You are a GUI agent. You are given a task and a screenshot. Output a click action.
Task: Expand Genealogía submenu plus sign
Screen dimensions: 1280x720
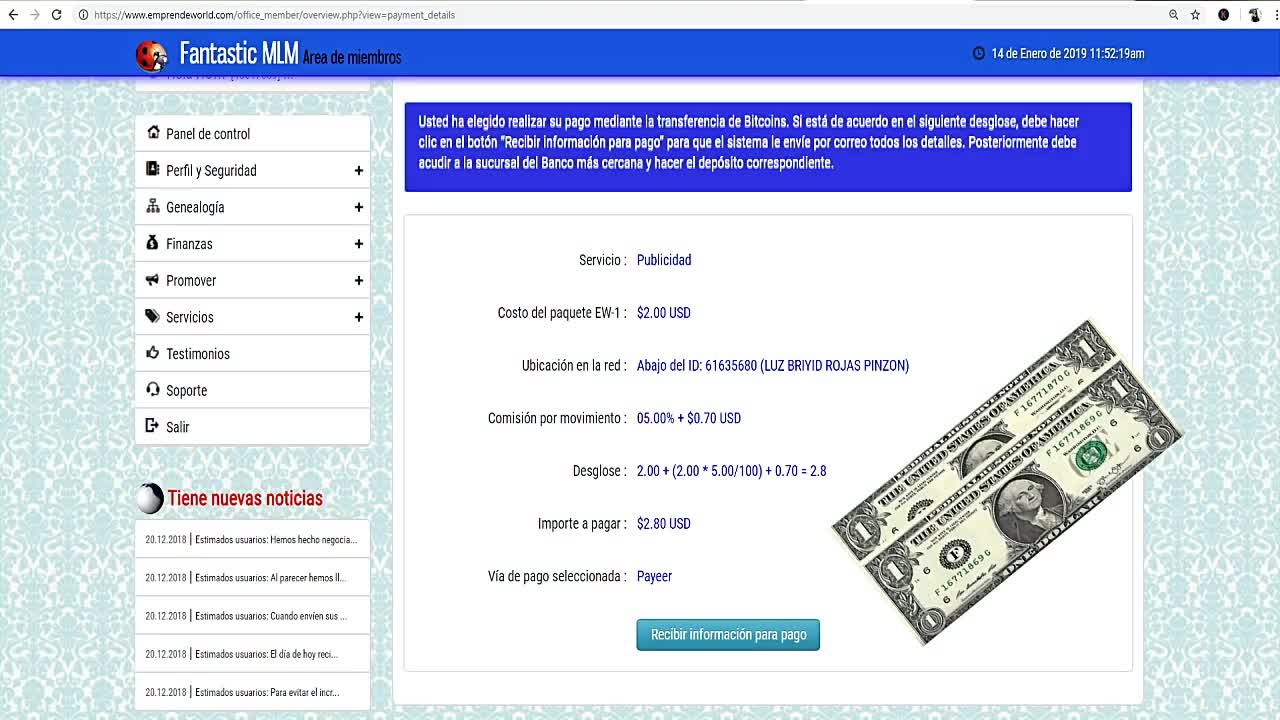(358, 207)
